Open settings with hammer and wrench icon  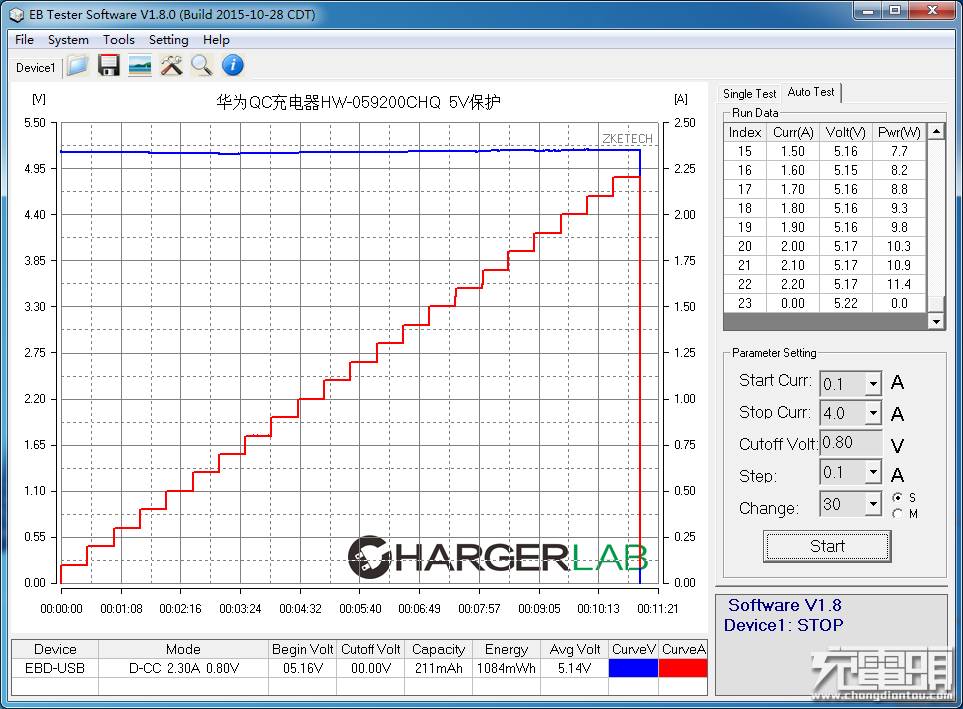[171, 65]
